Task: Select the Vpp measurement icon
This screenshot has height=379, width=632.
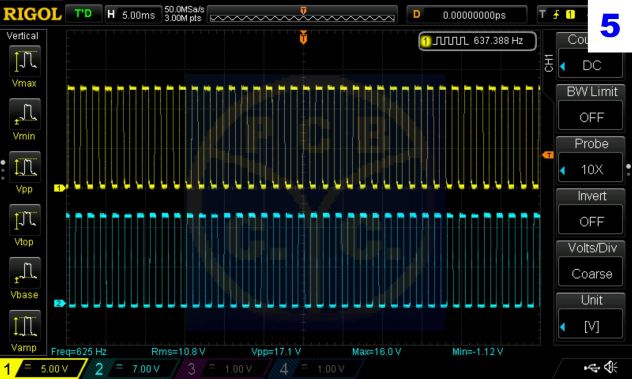Action: [x=25, y=167]
